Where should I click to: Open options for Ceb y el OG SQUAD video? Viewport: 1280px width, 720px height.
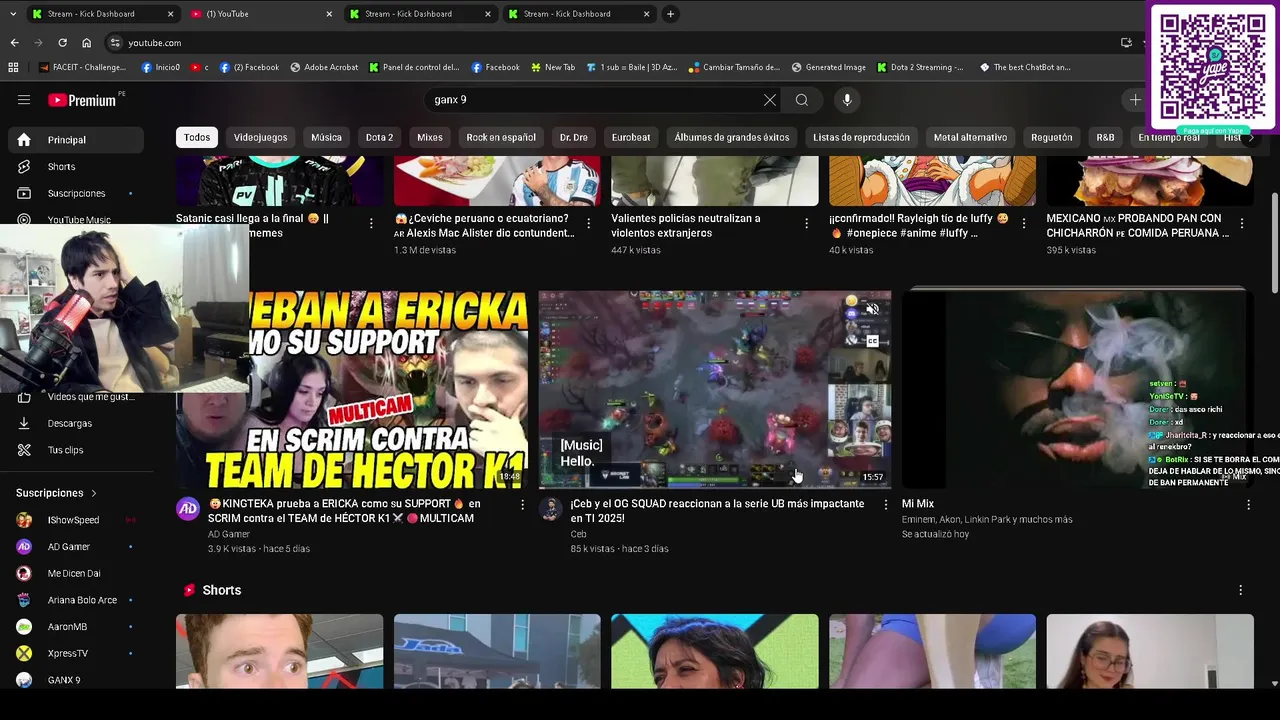885,505
